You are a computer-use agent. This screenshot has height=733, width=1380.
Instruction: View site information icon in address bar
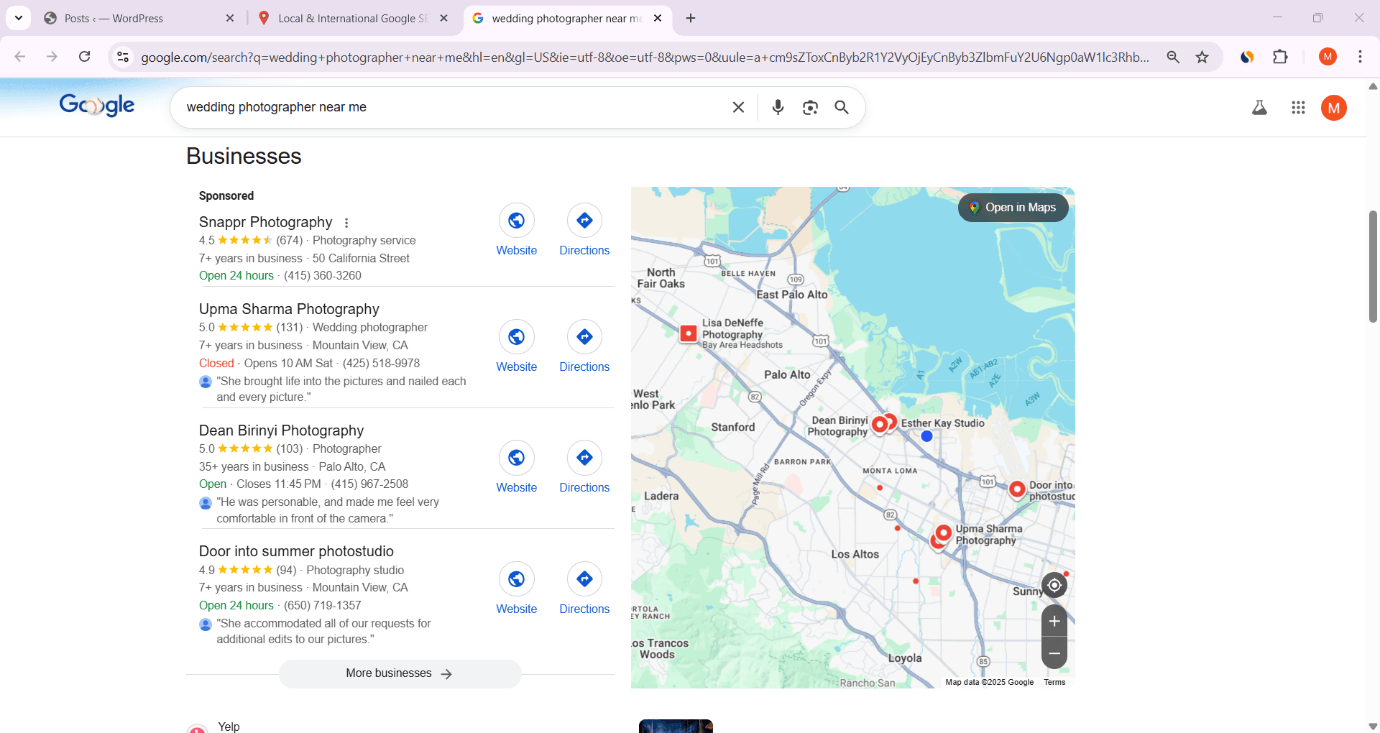click(123, 57)
